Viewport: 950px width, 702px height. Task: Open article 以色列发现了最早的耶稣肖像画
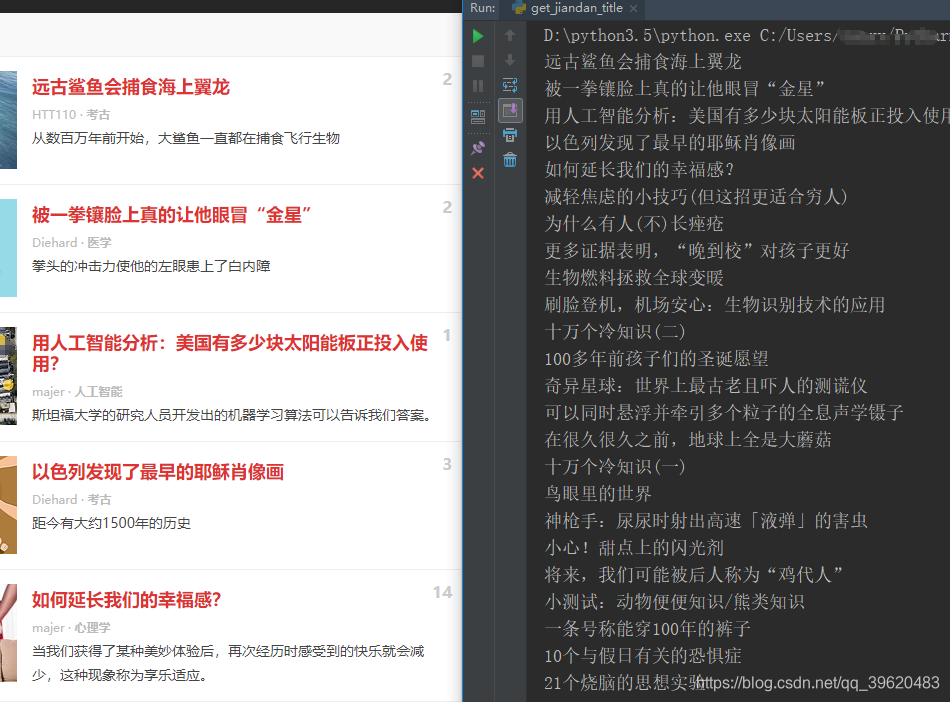coord(158,472)
